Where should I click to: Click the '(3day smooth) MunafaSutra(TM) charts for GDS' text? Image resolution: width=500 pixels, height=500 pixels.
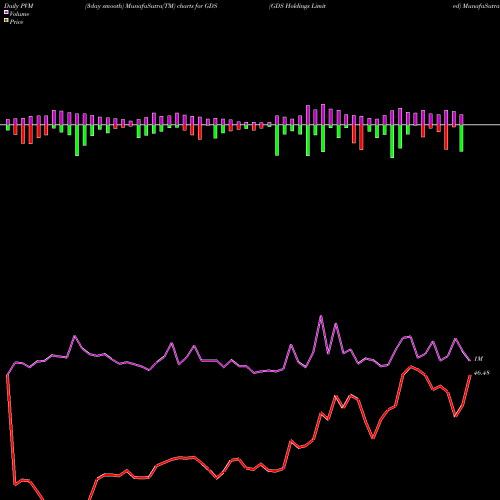pos(151,6)
